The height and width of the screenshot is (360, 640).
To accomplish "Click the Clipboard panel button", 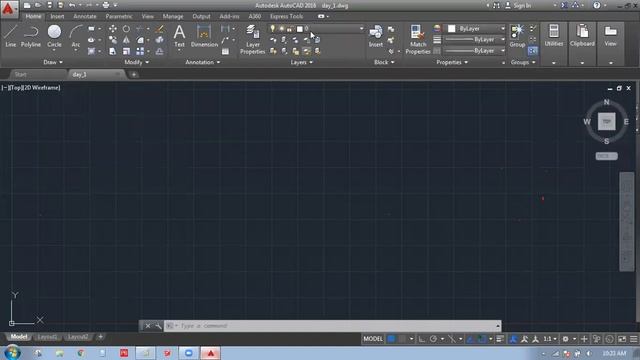I will 582,36.
